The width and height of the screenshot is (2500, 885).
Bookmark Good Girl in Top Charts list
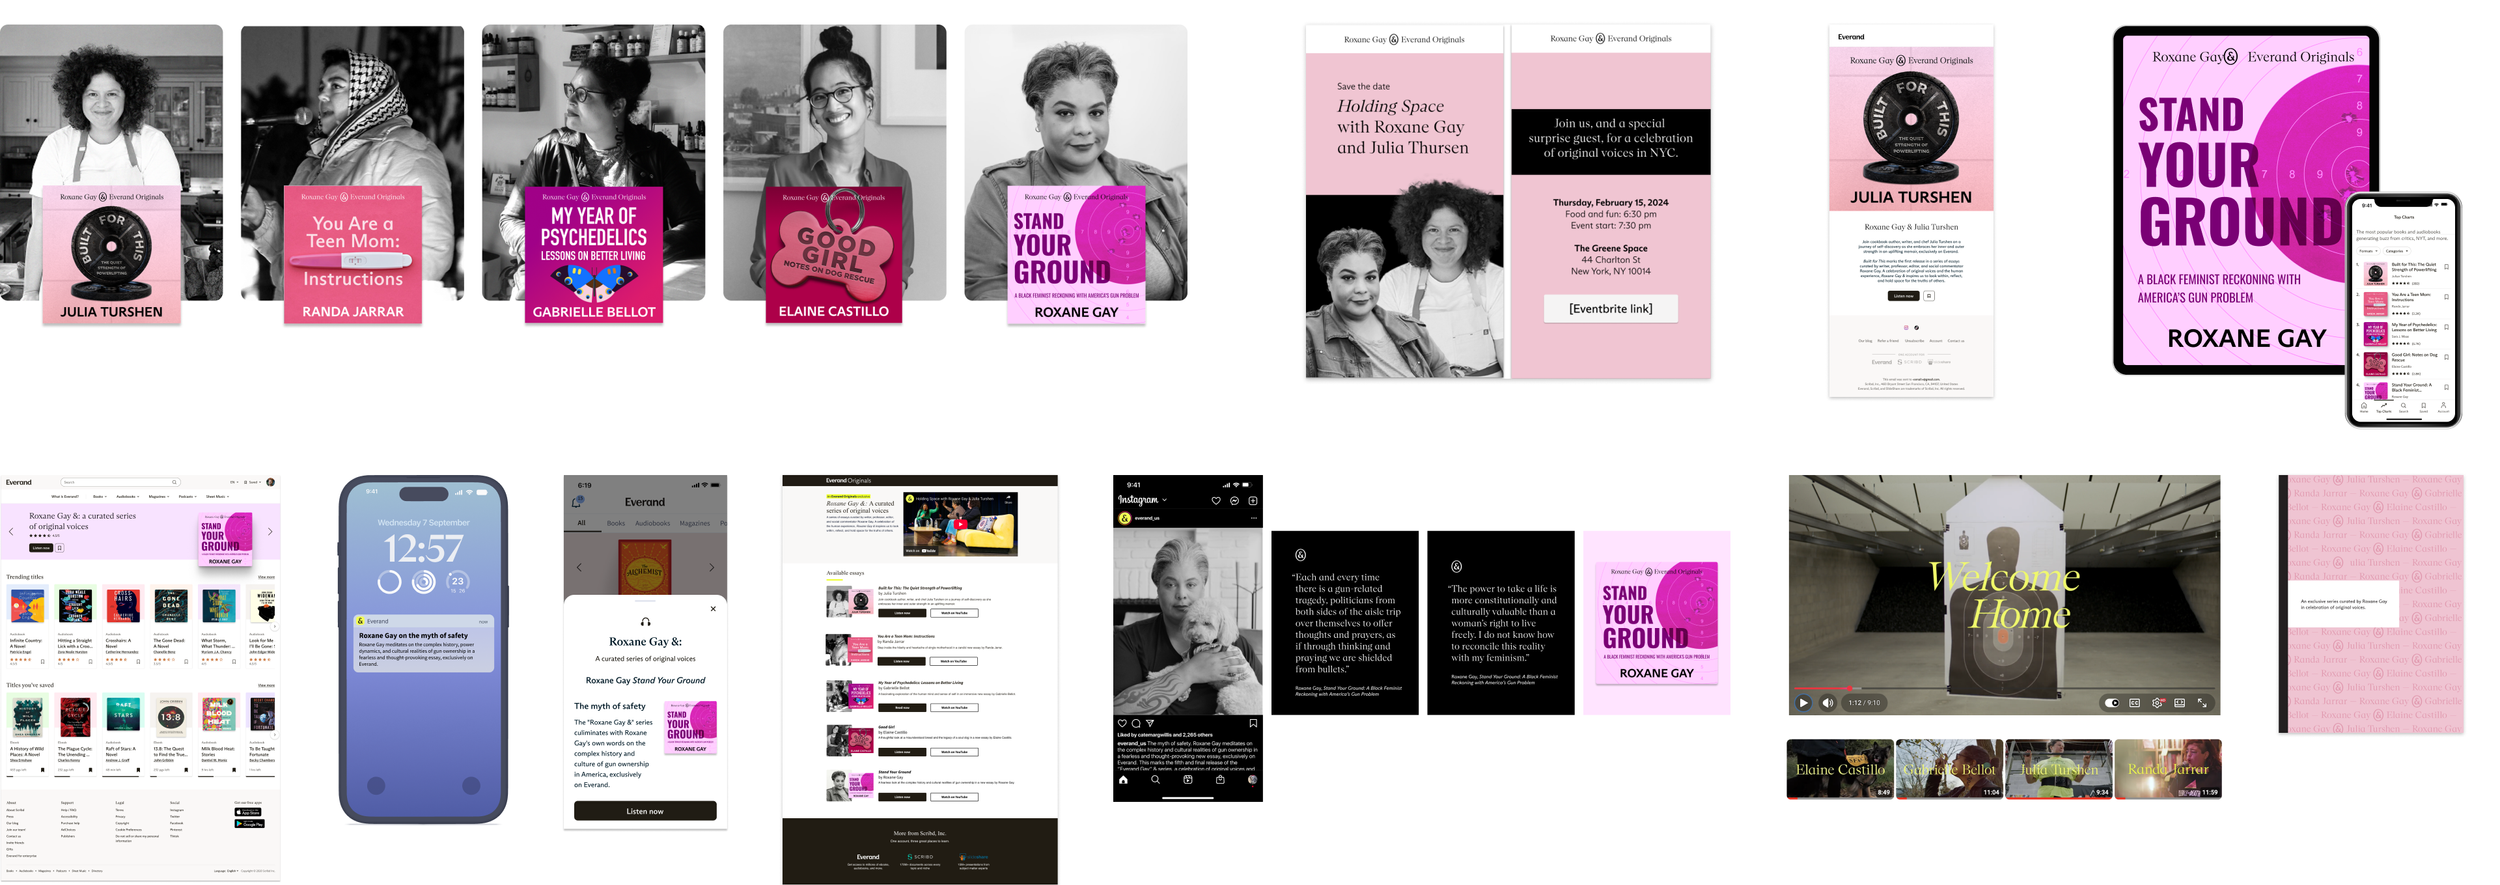pyautogui.click(x=2447, y=357)
